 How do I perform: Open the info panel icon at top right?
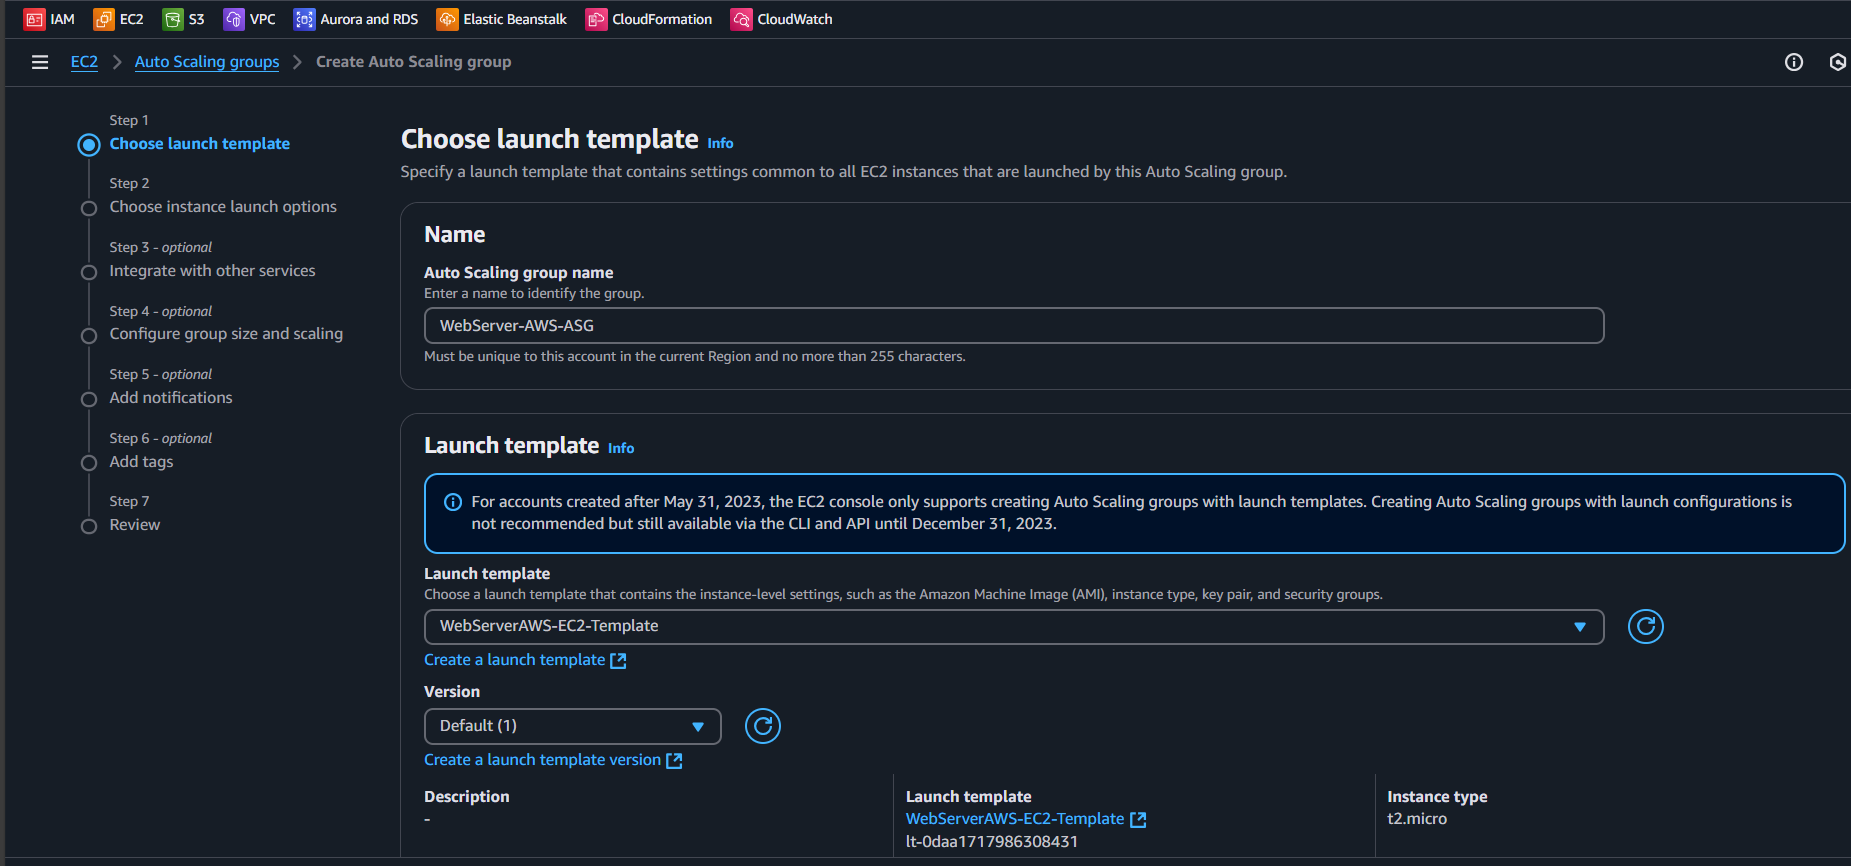tap(1794, 62)
